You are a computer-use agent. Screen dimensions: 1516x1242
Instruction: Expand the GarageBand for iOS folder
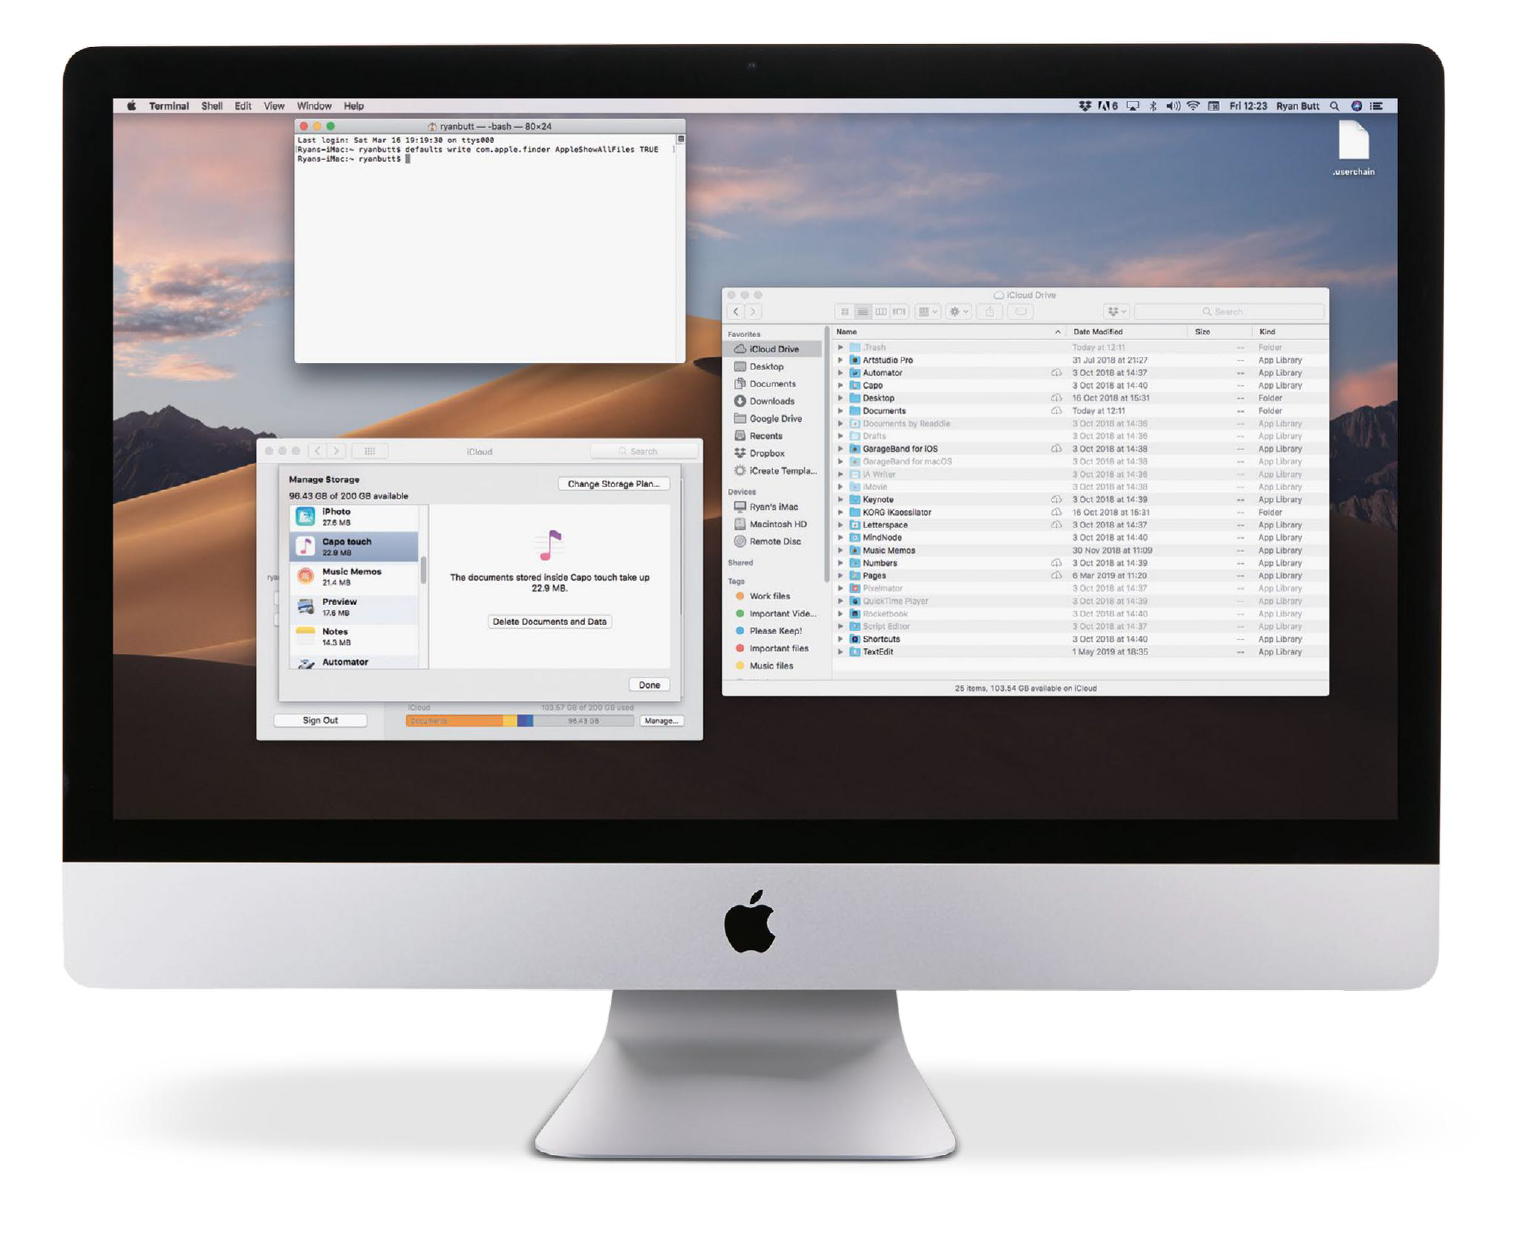(x=841, y=449)
